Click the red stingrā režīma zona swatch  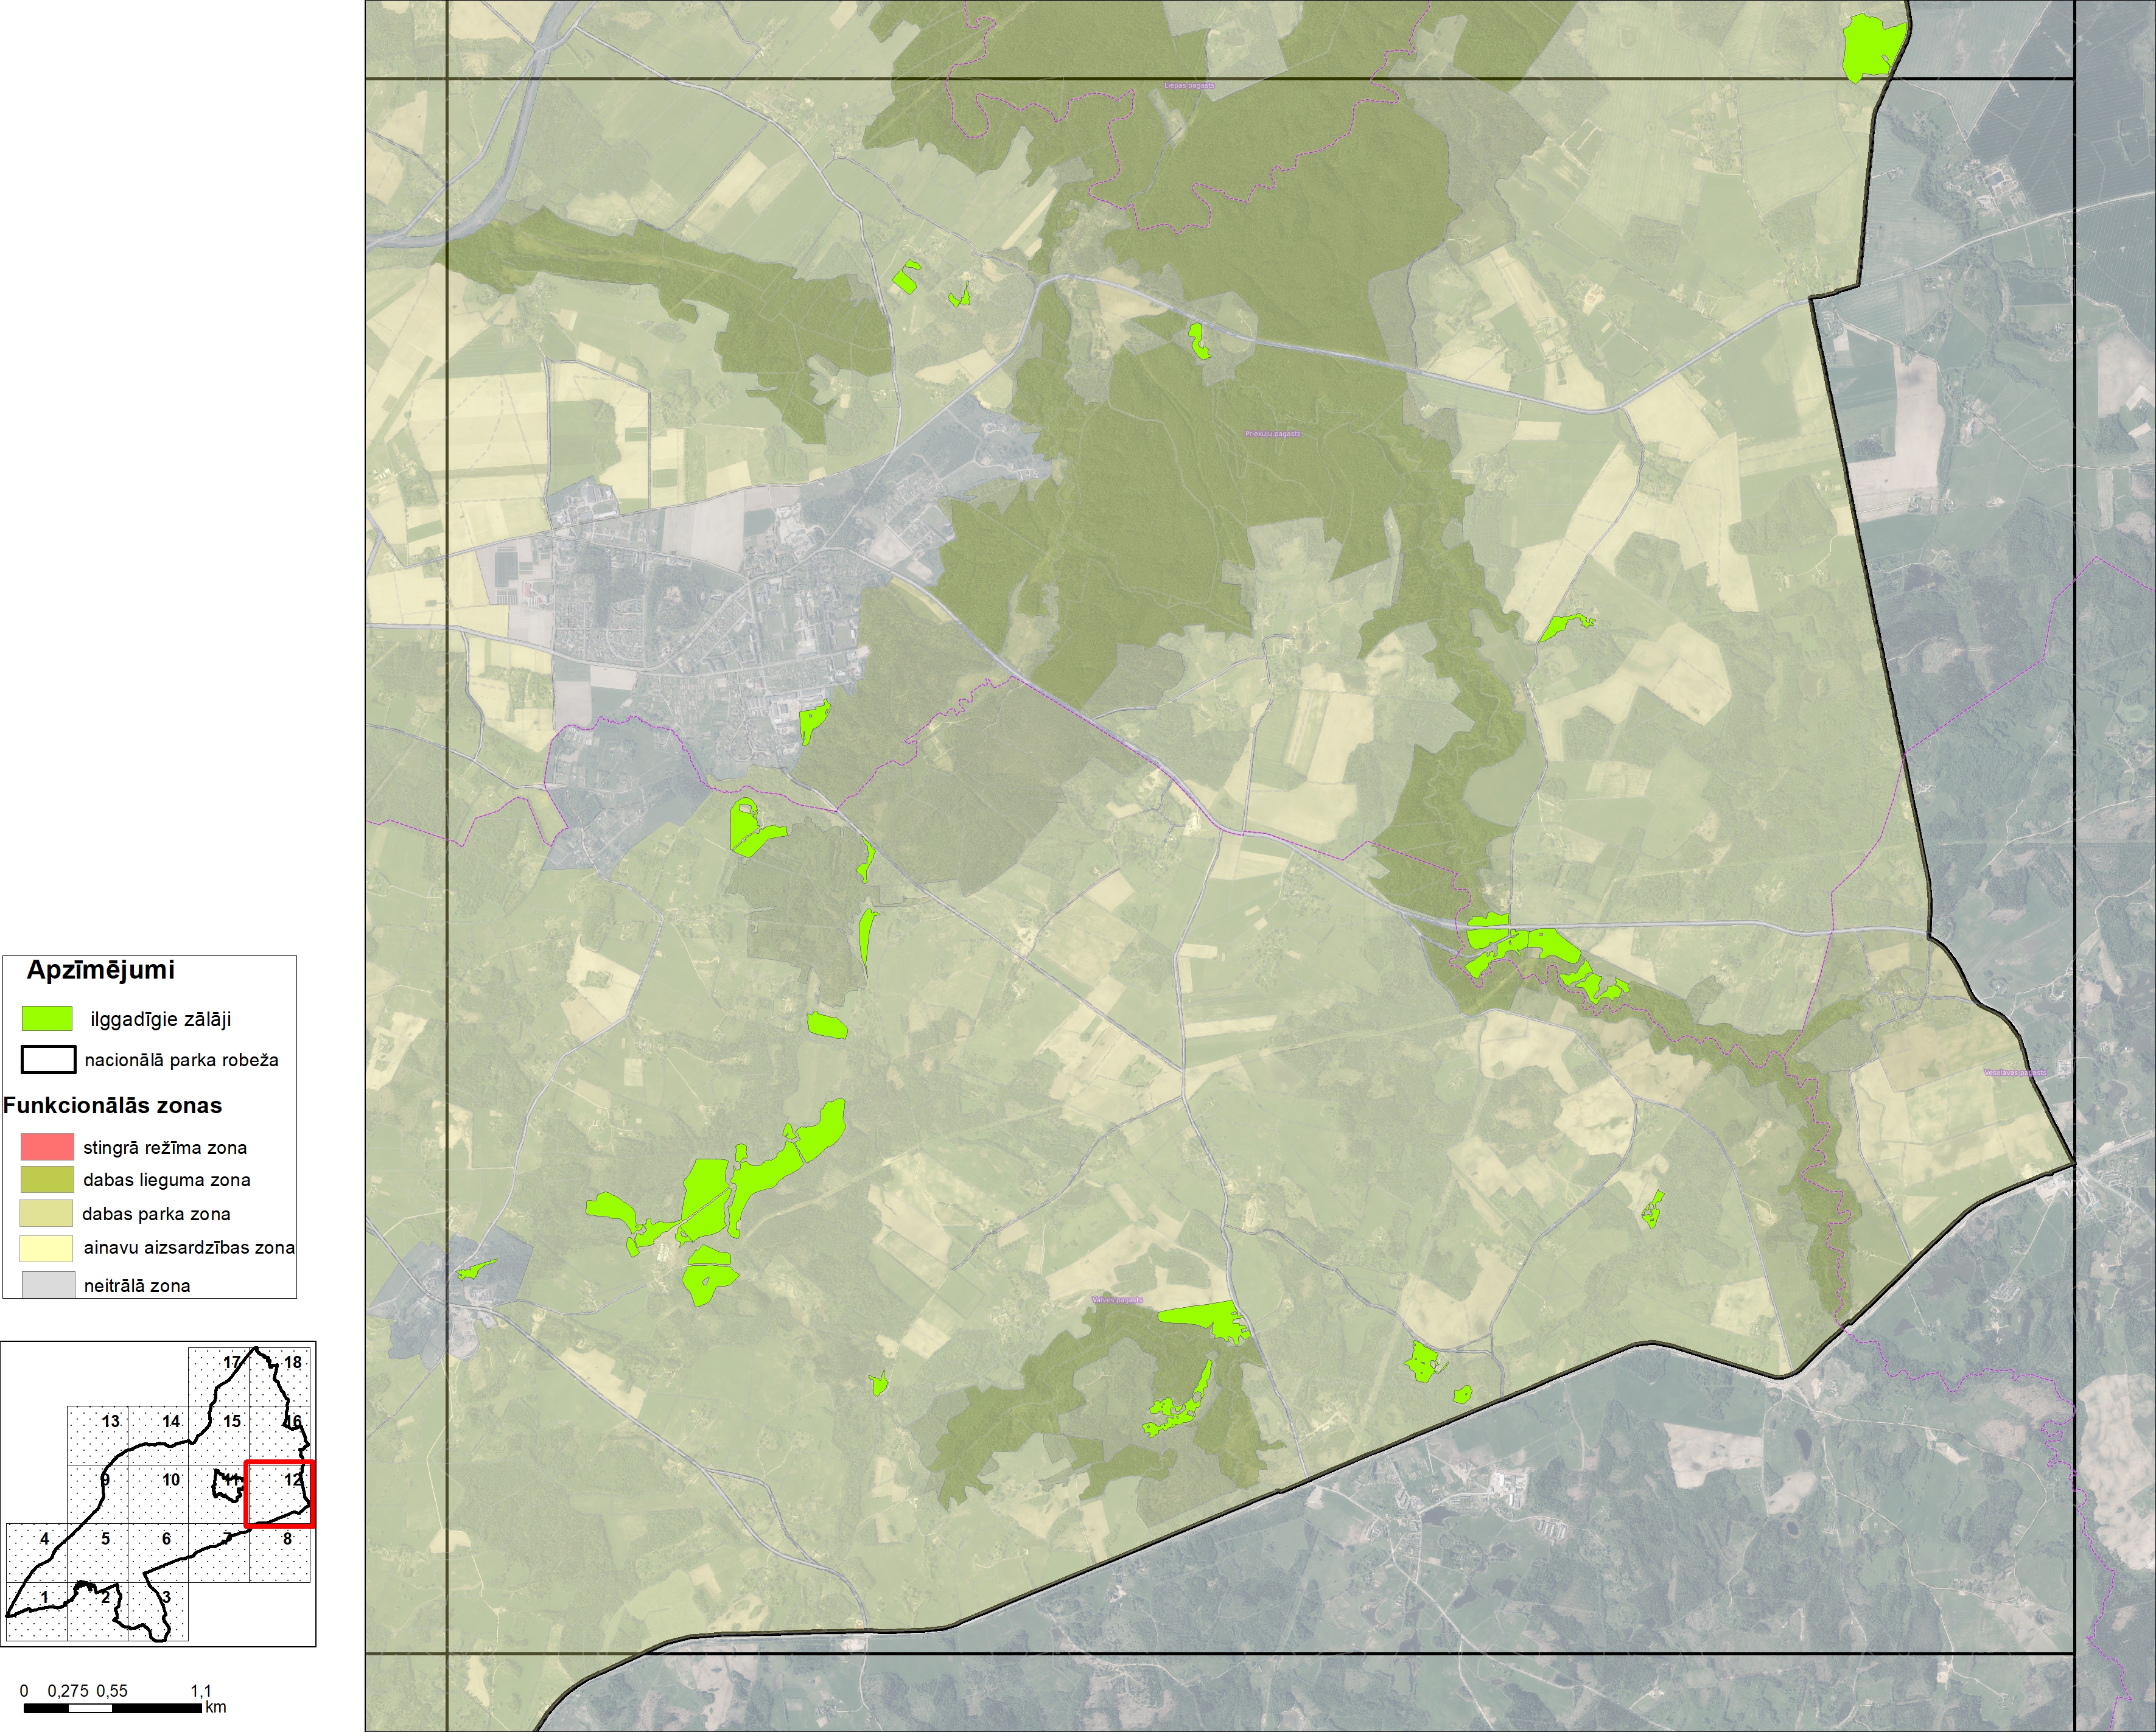(x=47, y=1146)
